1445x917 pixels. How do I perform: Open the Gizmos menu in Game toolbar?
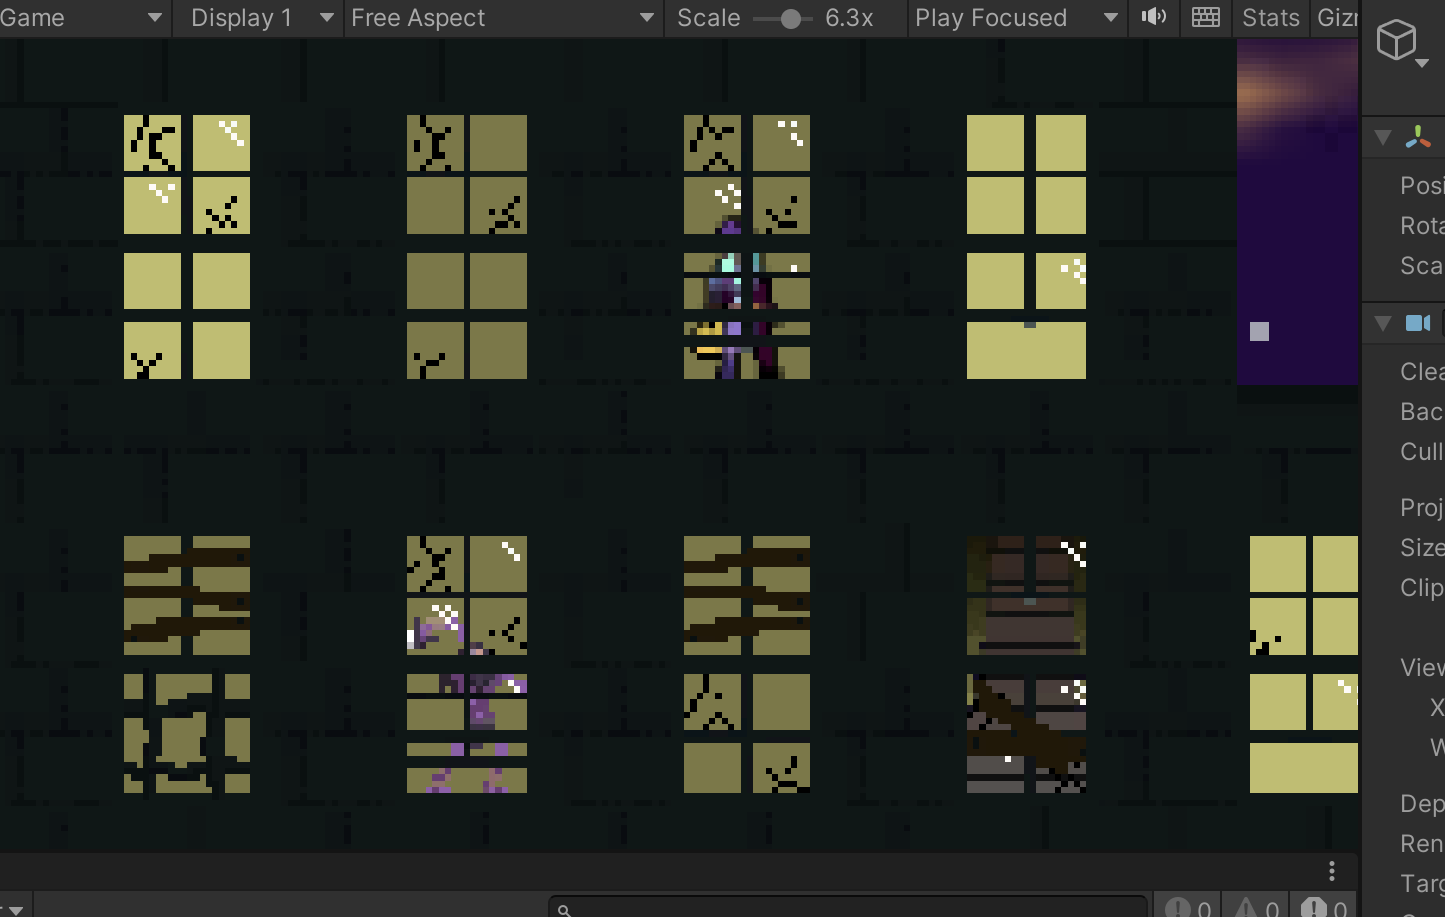pos(1336,17)
